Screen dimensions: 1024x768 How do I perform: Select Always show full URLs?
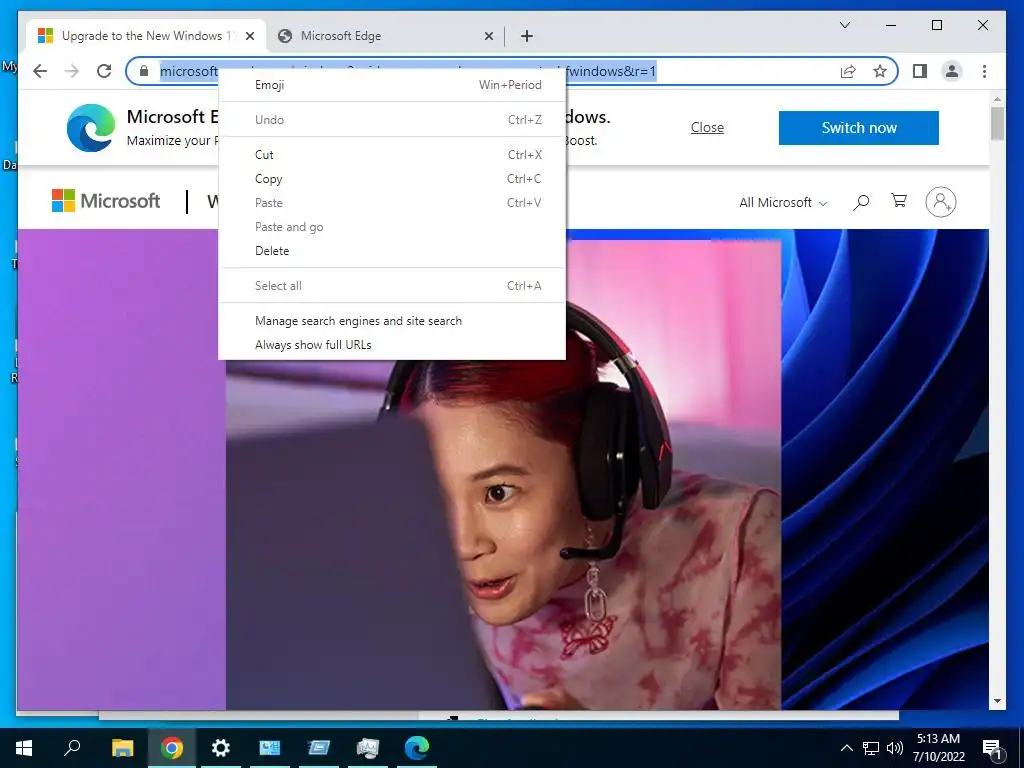pos(392,345)
